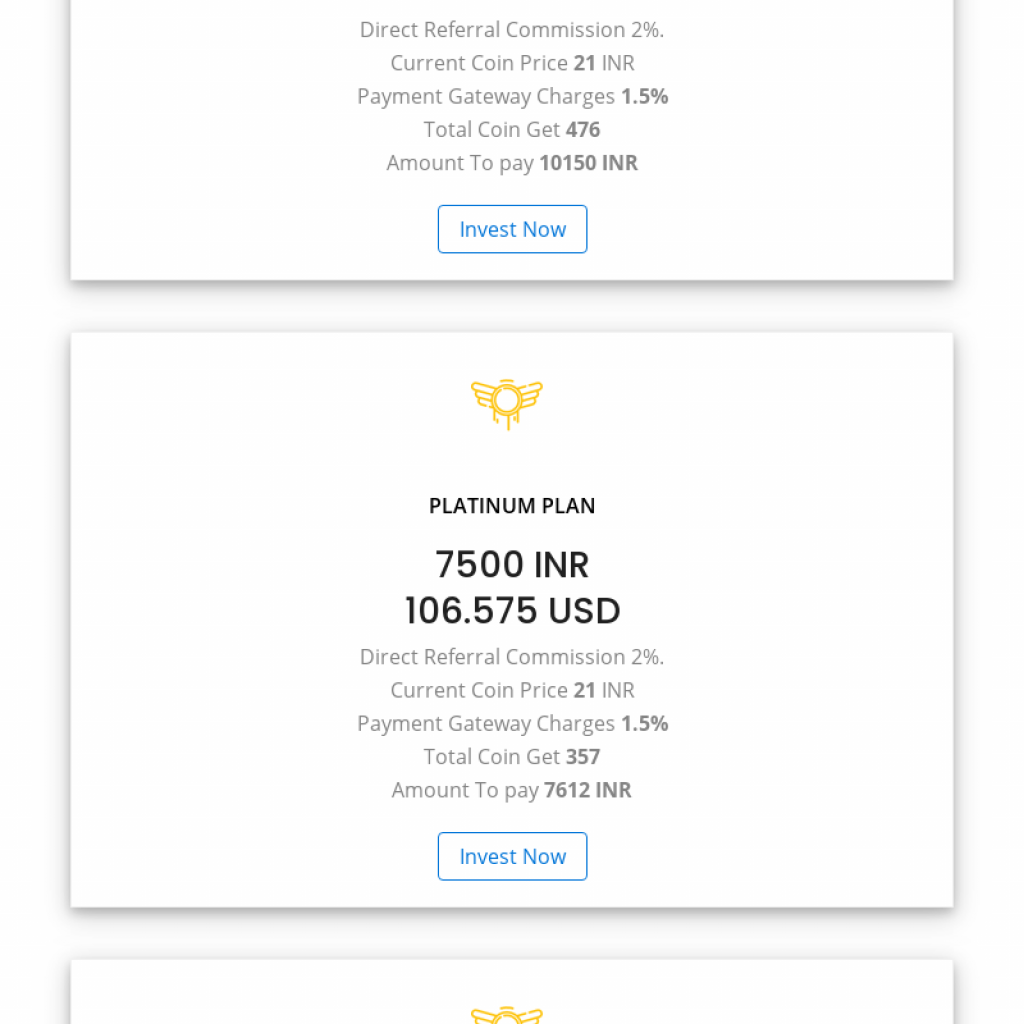This screenshot has height=1024, width=1024.
Task: Click the Amount To pay 10150 INR line
Action: point(512,163)
